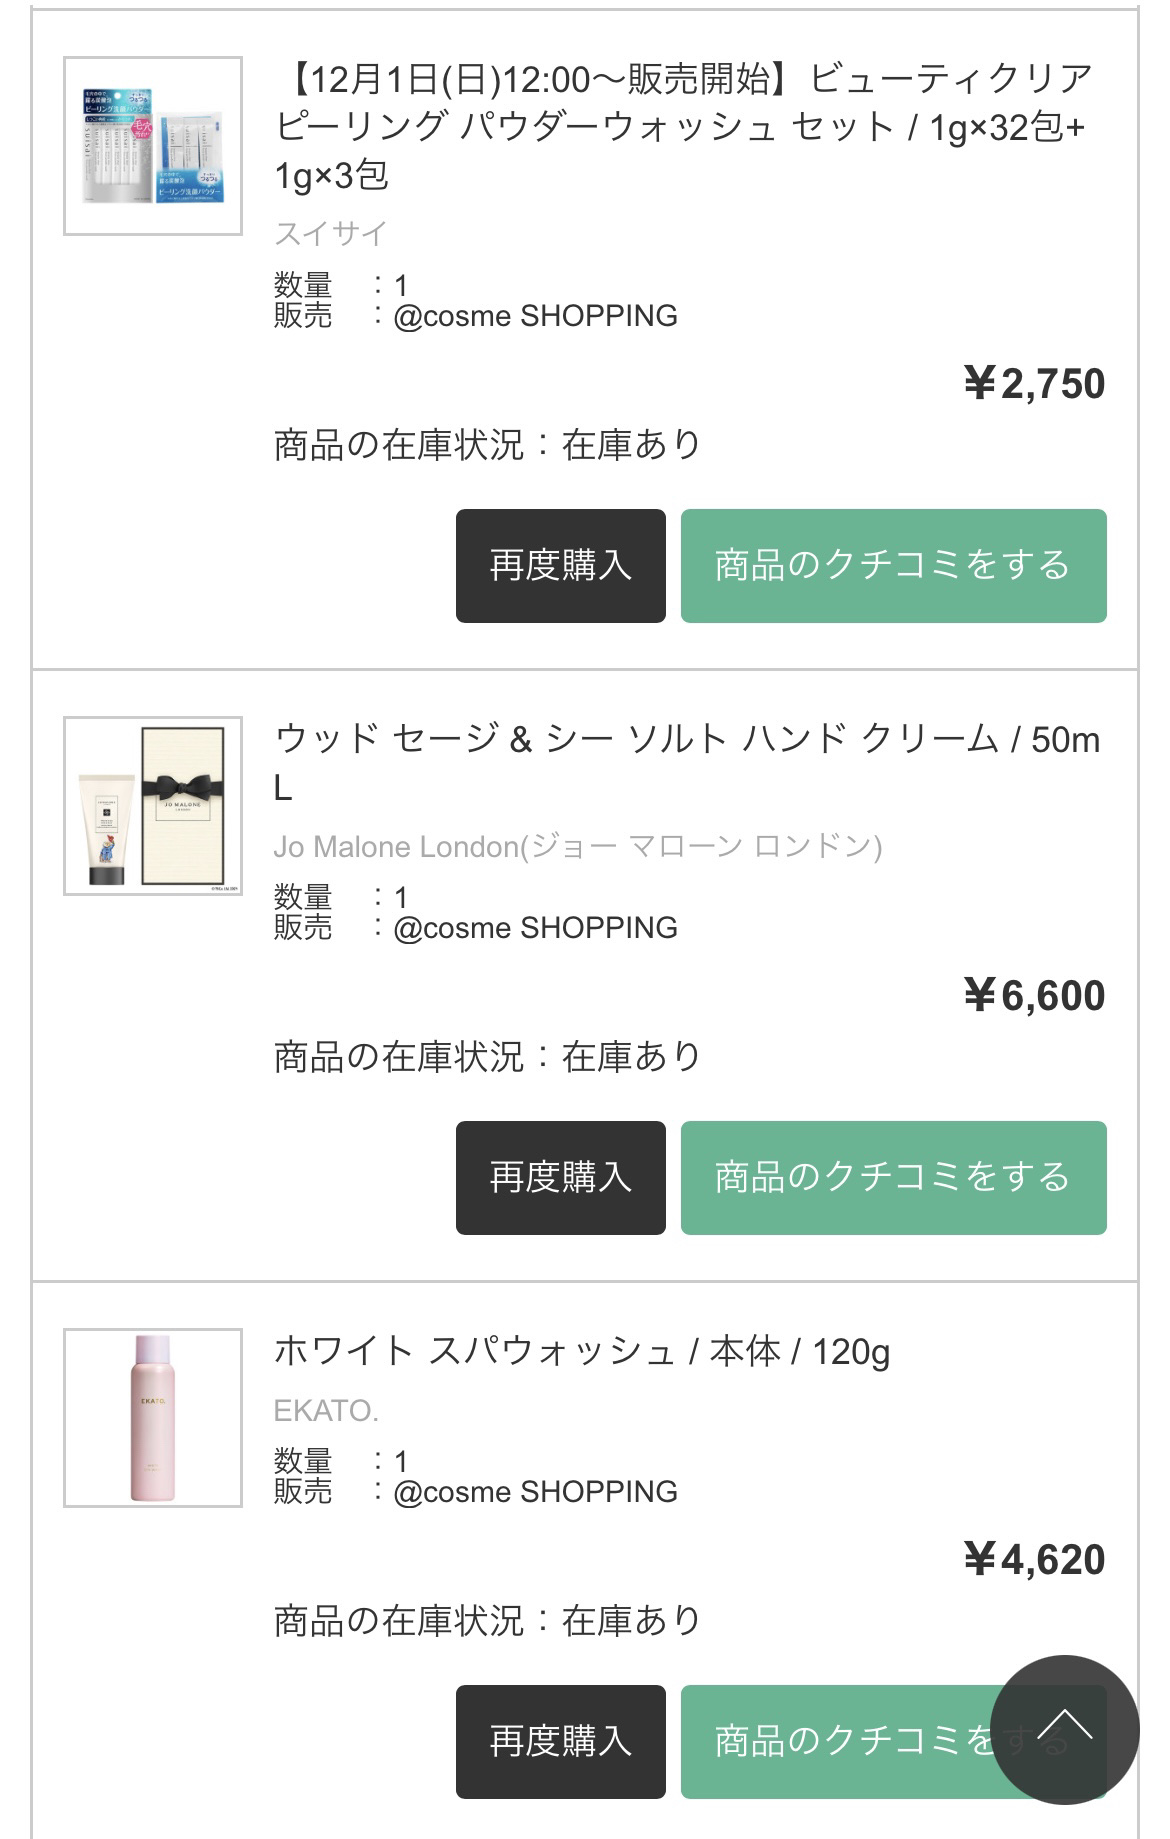The width and height of the screenshot is (1170, 1839).
Task: Click 再度購入 for the Jo Malone hand cream
Action: coord(559,1178)
